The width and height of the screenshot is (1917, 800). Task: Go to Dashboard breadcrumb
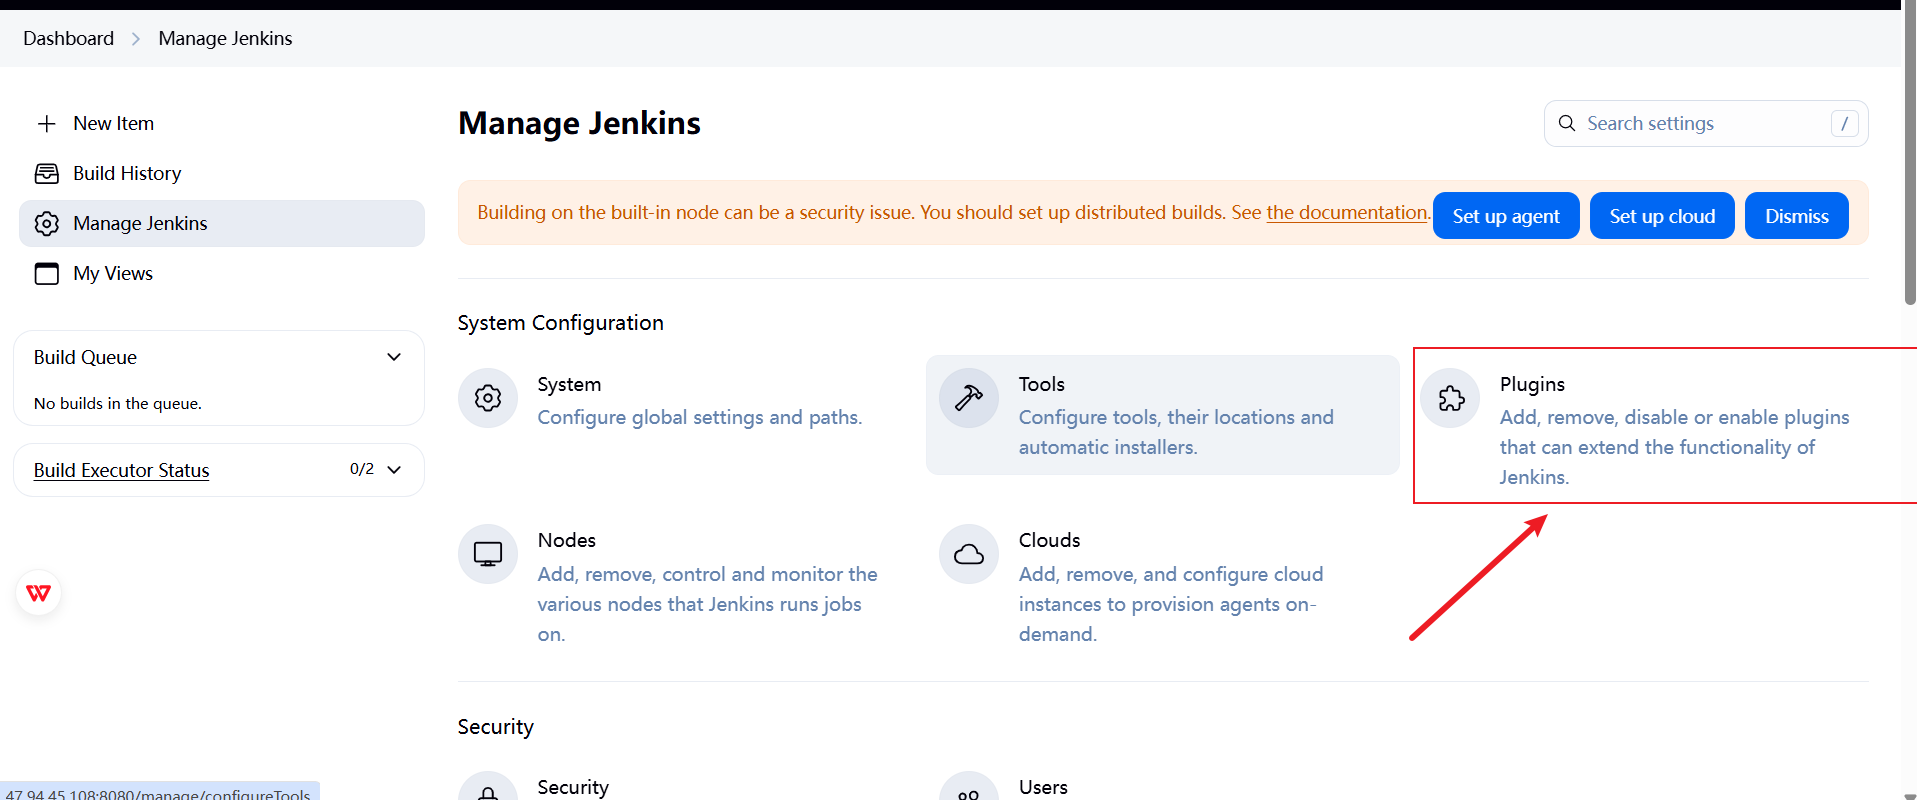click(69, 38)
